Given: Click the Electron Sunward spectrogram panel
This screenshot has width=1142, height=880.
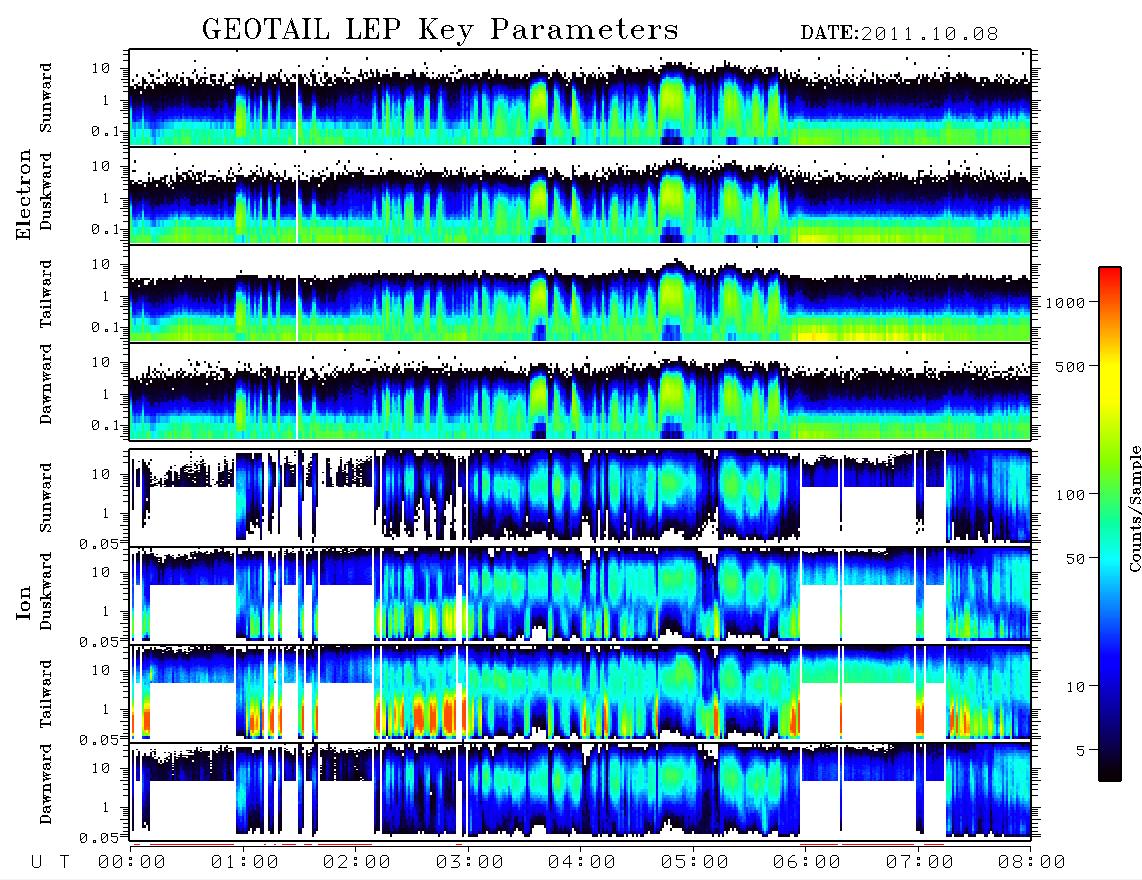Looking at the screenshot, I should click(x=580, y=98).
